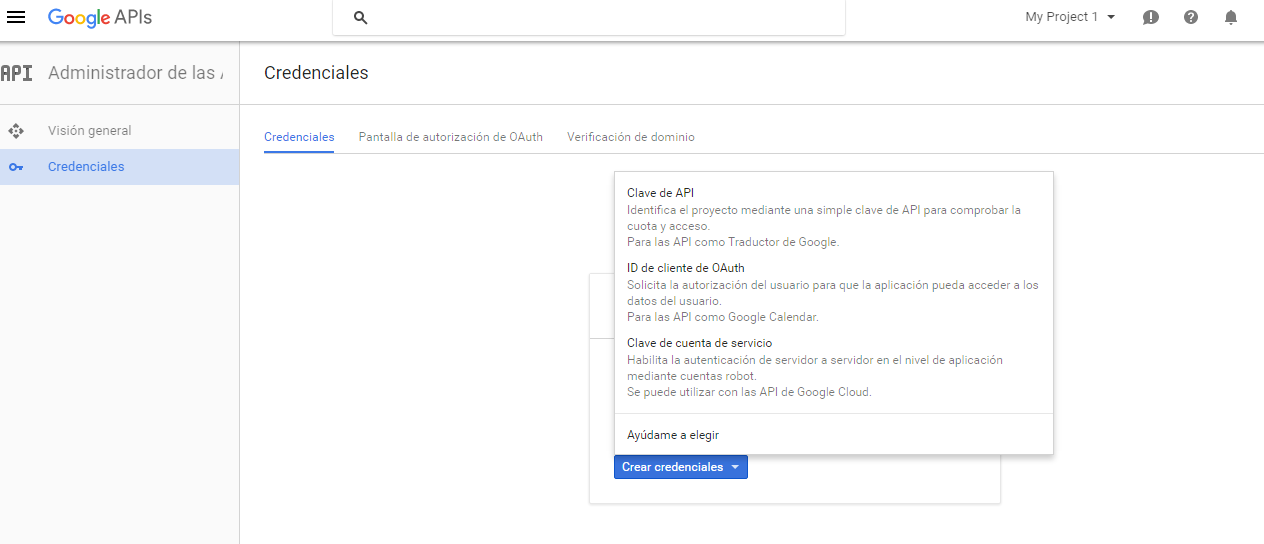Choose Clave de API option
This screenshot has height=544, width=1264.
point(660,193)
